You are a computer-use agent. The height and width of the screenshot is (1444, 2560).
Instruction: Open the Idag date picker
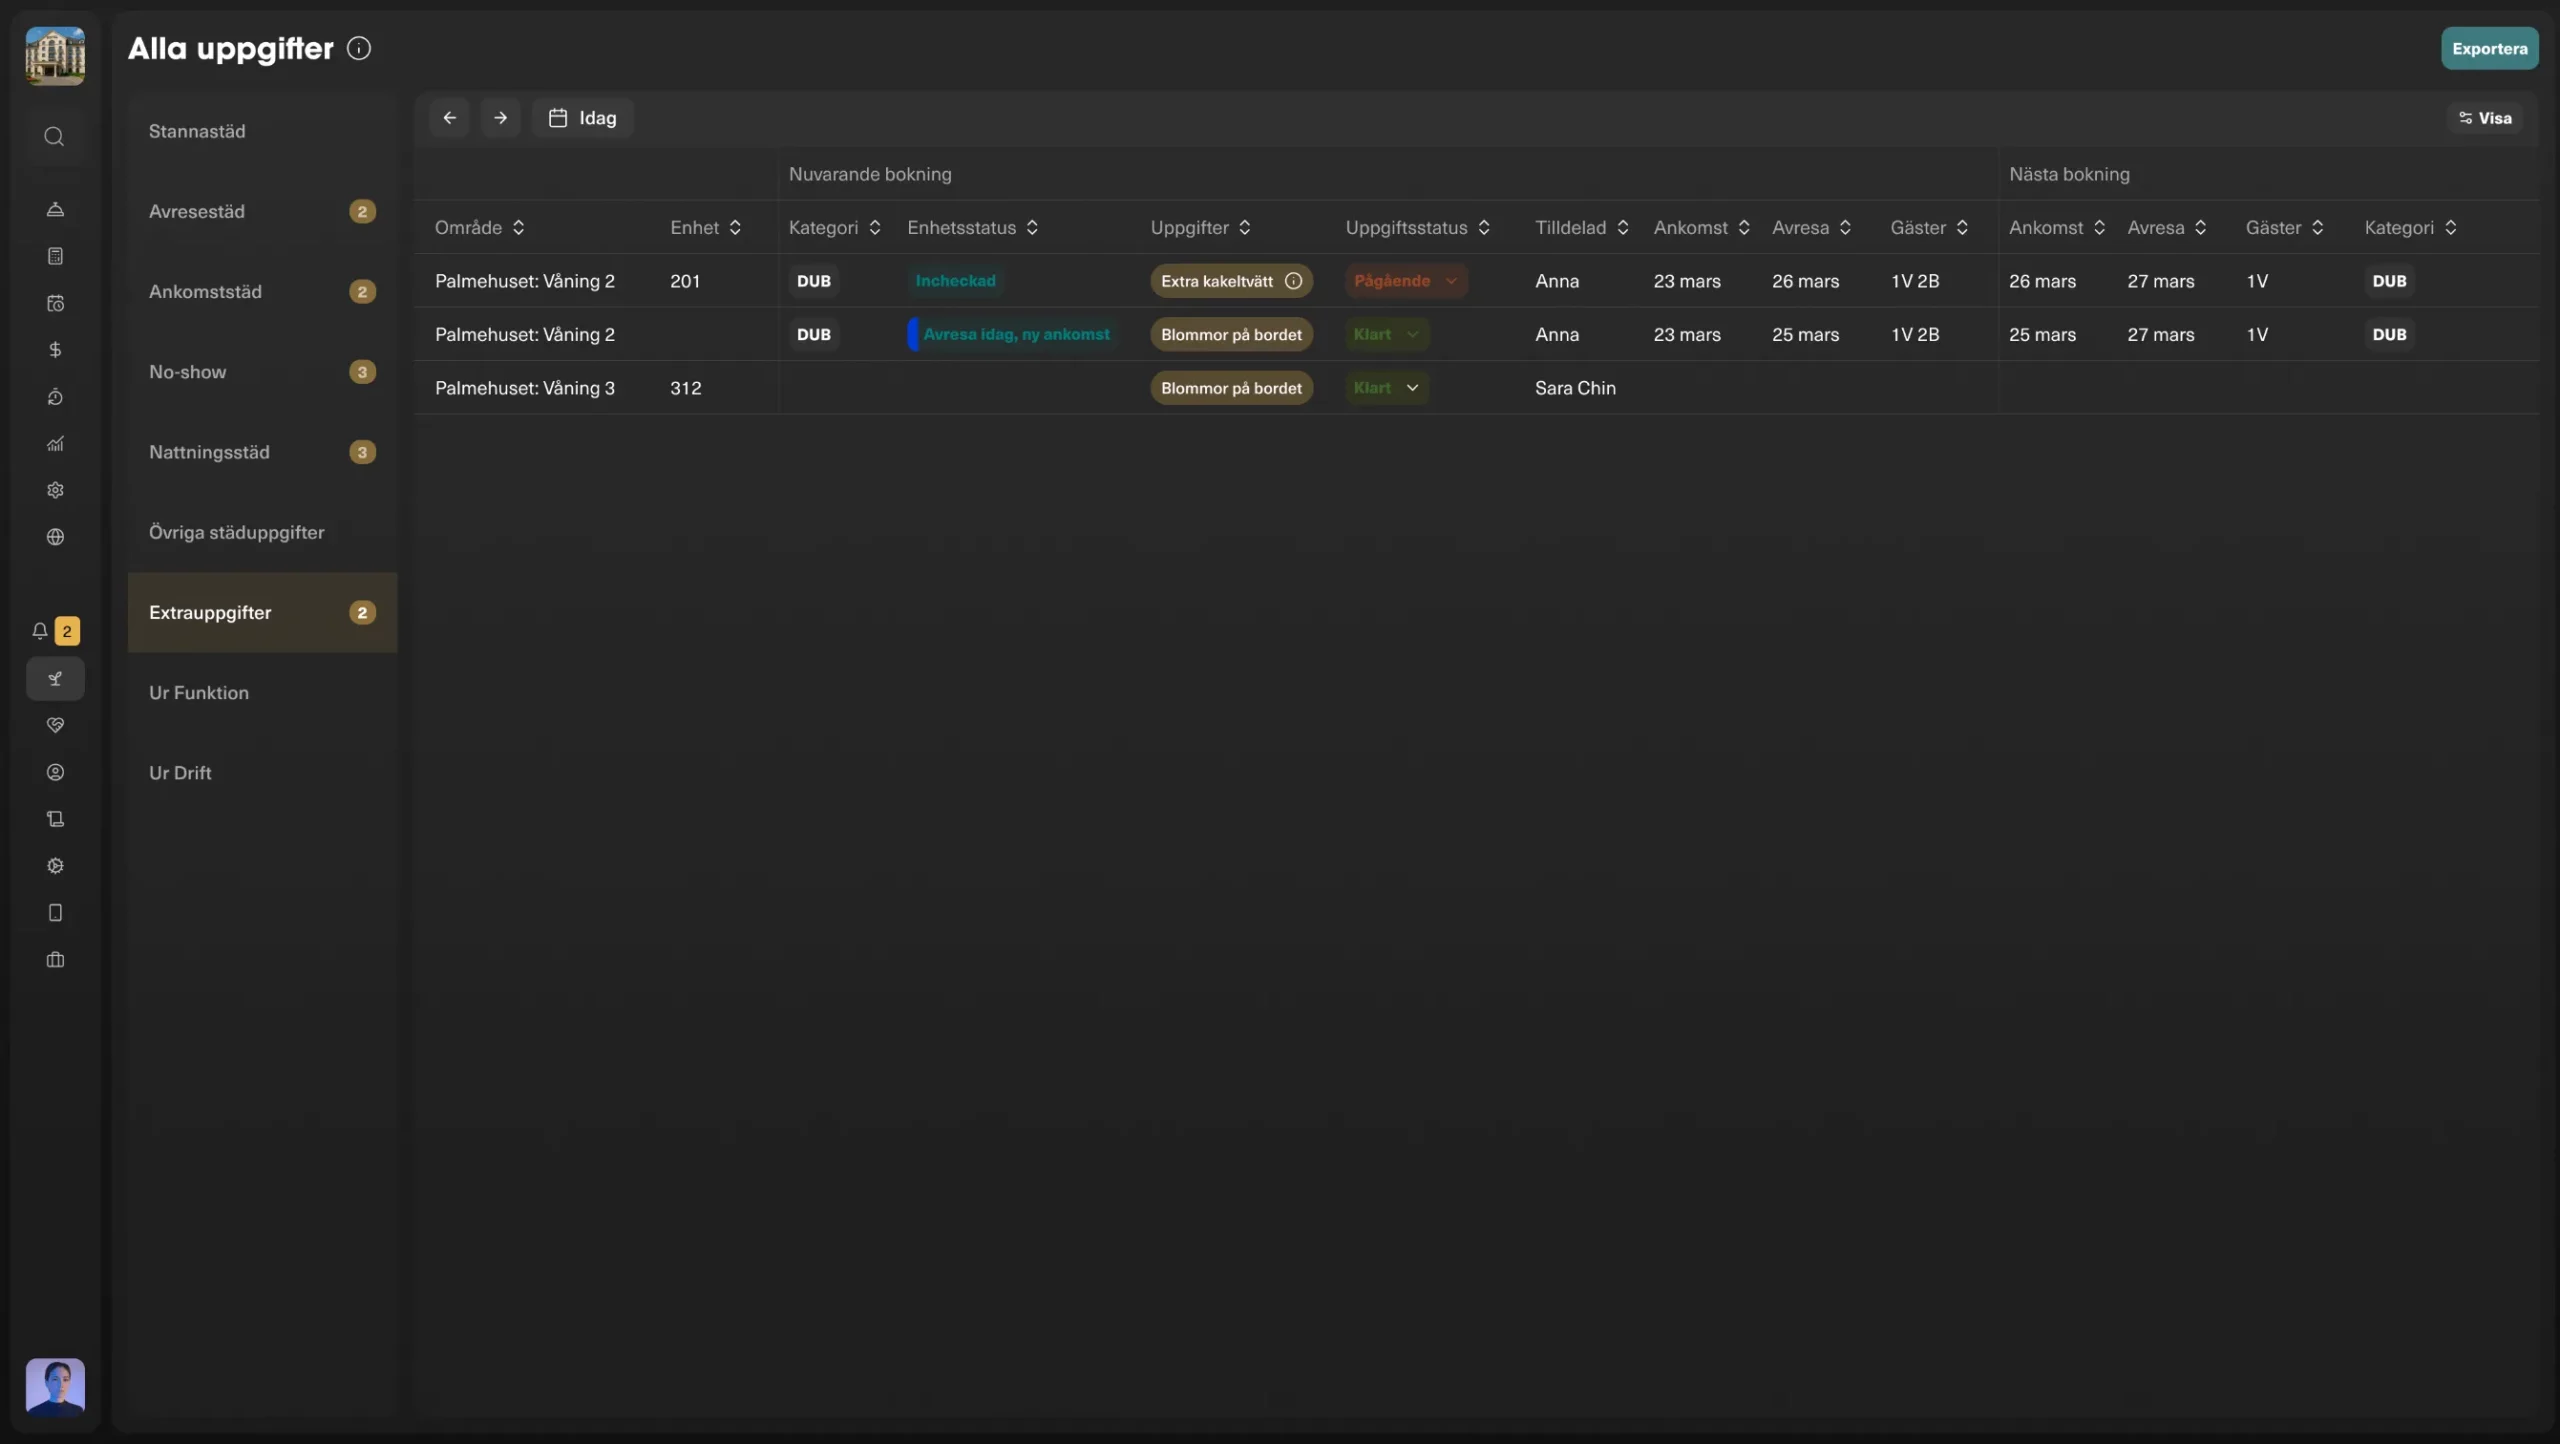(x=583, y=118)
